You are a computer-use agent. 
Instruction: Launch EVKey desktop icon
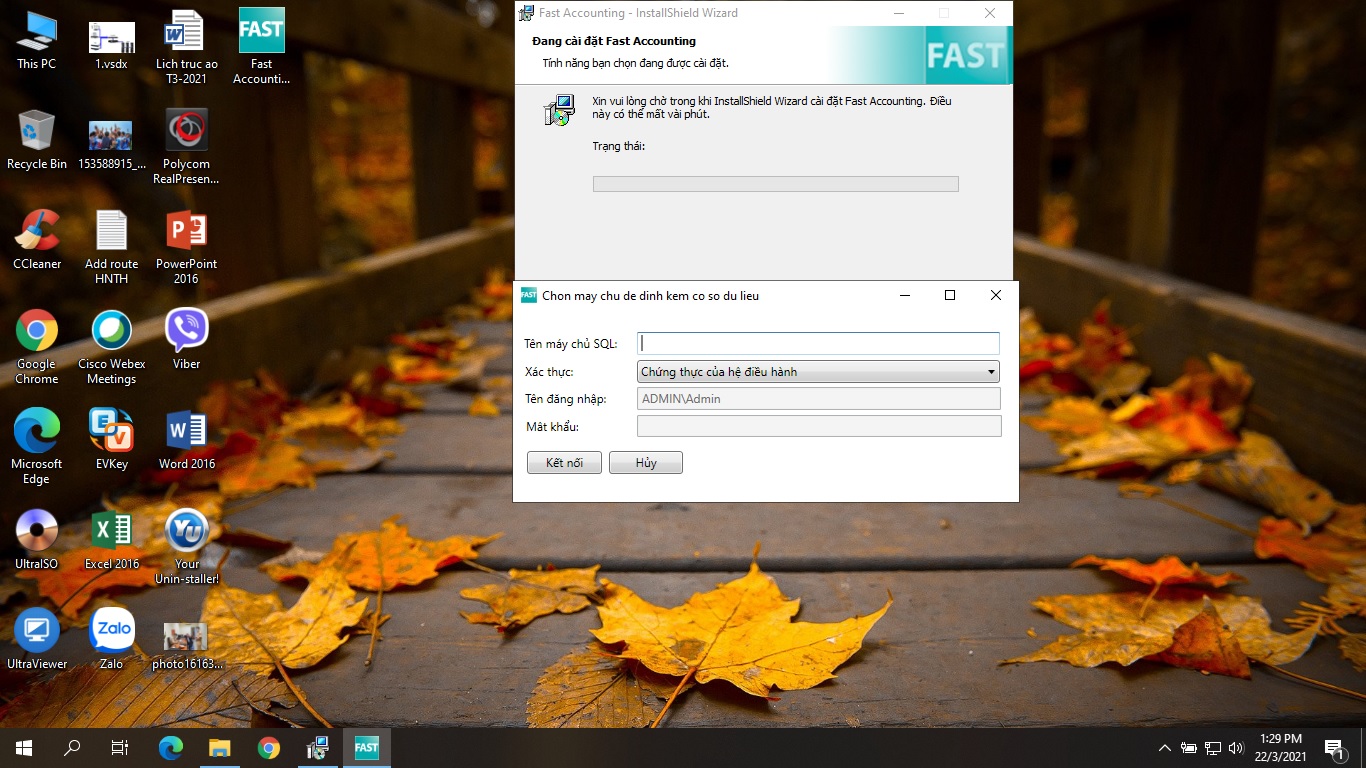click(x=111, y=431)
